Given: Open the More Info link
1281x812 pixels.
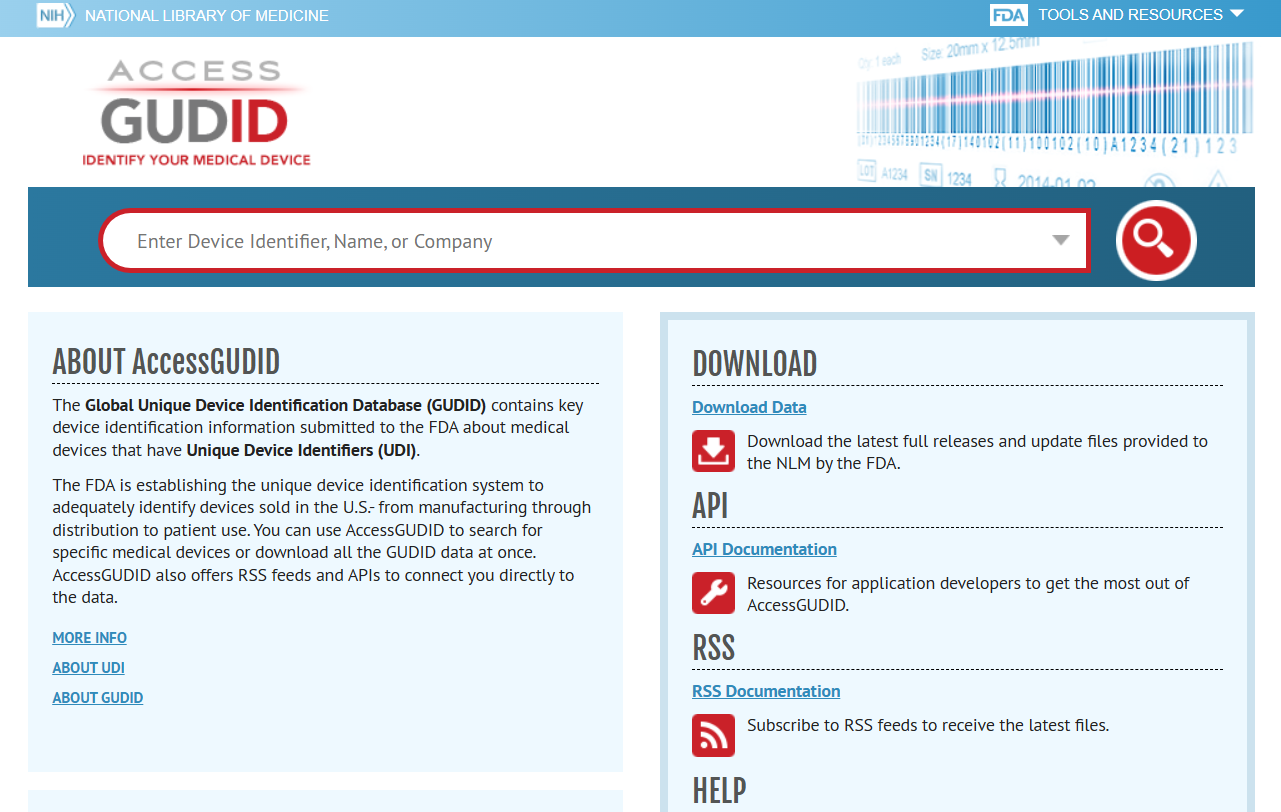Looking at the screenshot, I should tap(90, 638).
